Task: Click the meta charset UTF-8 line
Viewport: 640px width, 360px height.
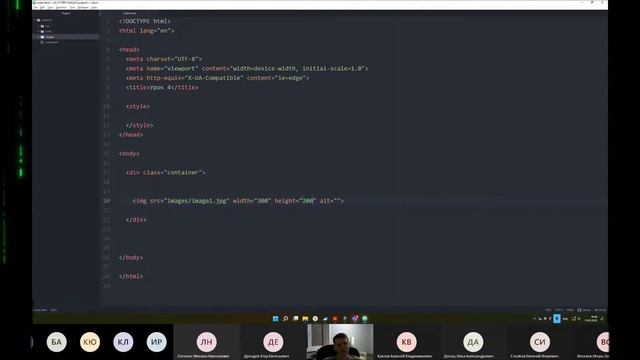Action: 164,59
